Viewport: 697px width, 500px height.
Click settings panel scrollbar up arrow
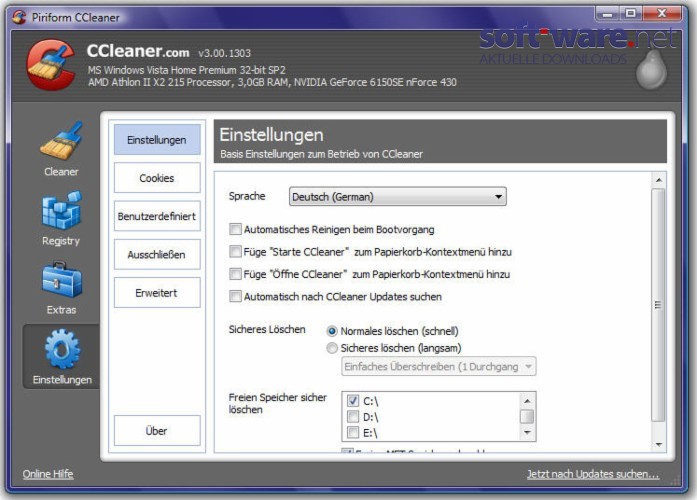(x=659, y=180)
